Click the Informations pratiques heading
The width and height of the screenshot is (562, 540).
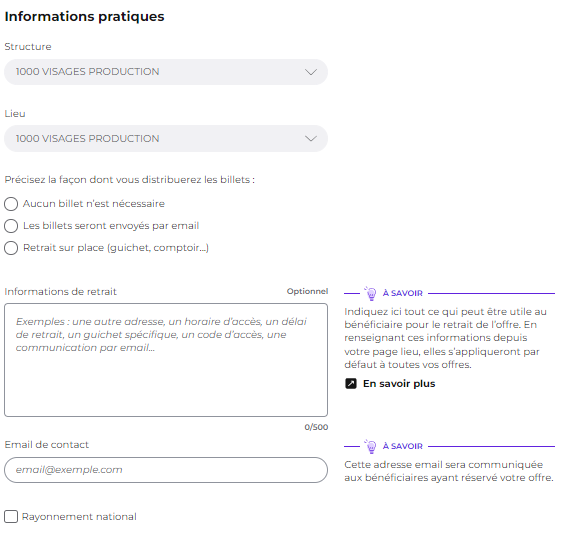tap(84, 16)
